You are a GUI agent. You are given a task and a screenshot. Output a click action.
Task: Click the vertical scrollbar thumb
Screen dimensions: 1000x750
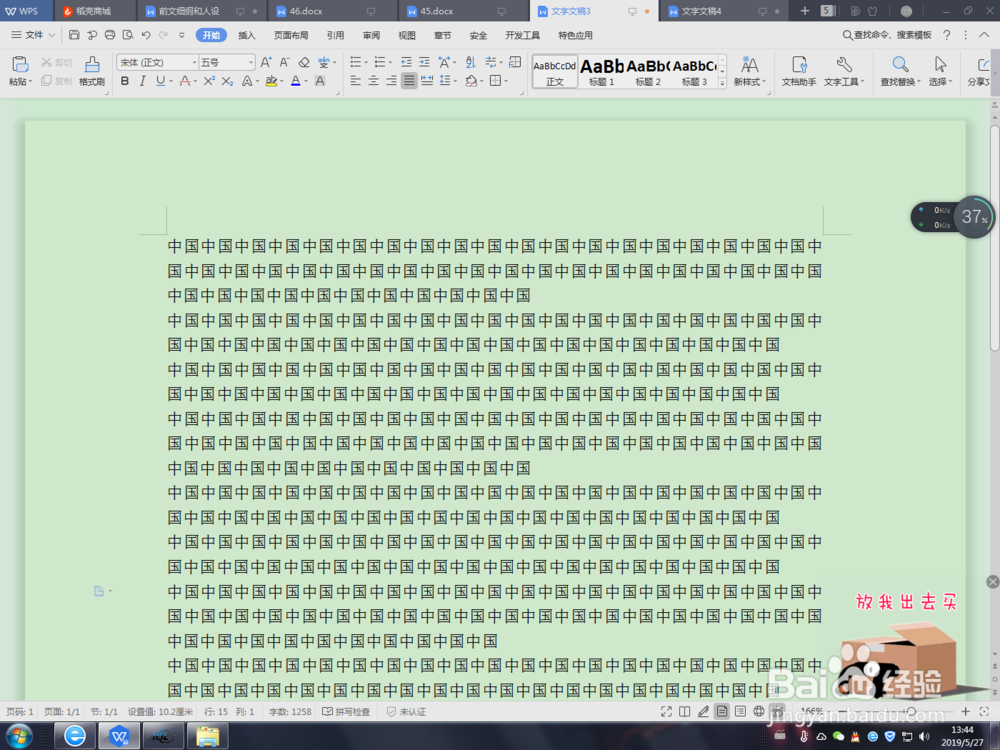[x=994, y=237]
